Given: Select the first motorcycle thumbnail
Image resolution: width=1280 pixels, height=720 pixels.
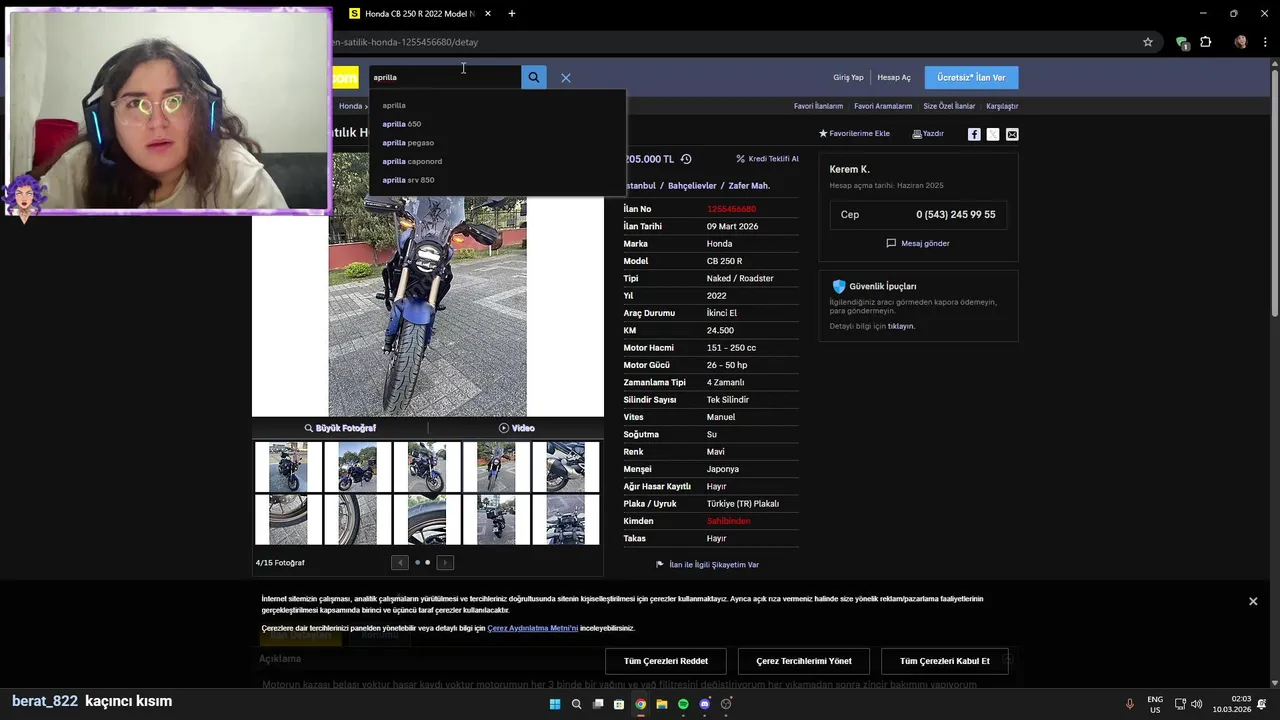Looking at the screenshot, I should click(288, 467).
